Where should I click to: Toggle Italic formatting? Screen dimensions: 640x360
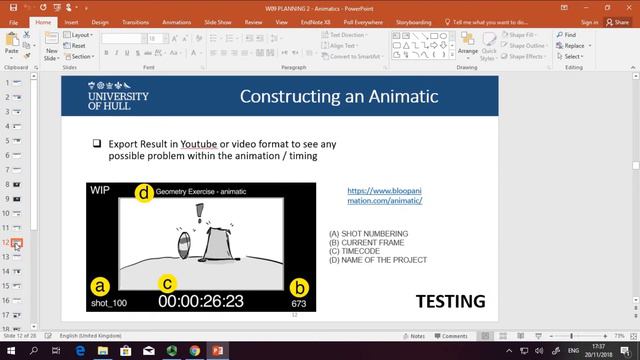click(x=117, y=53)
